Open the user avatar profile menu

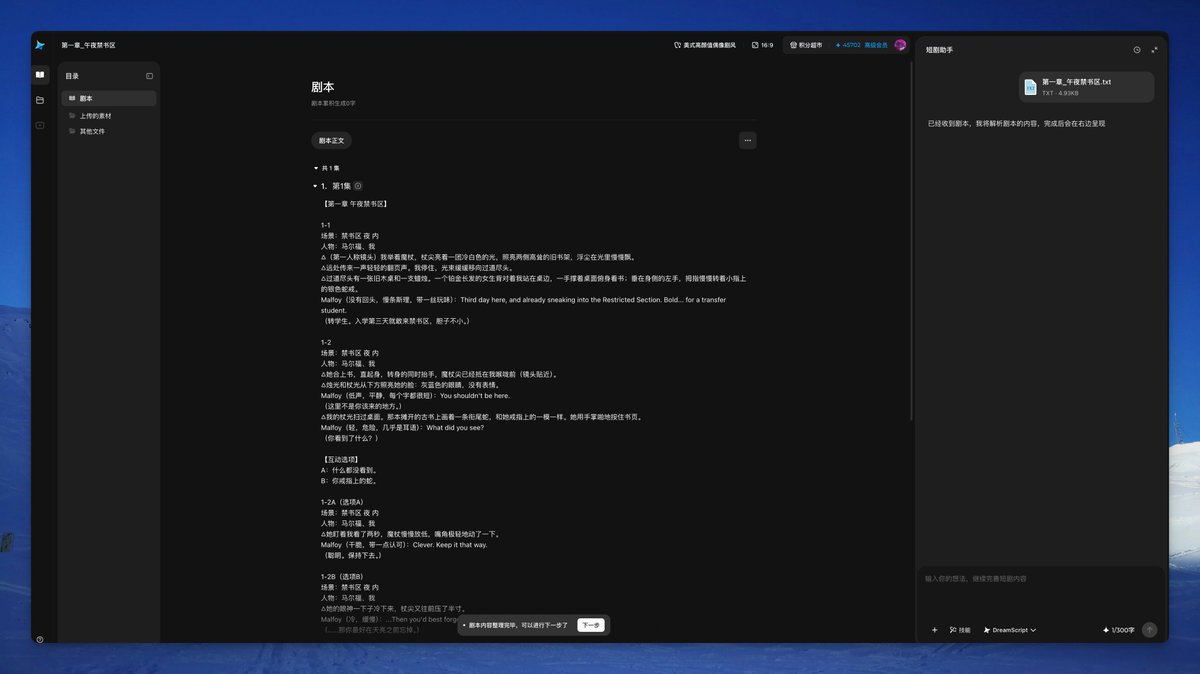(900, 45)
